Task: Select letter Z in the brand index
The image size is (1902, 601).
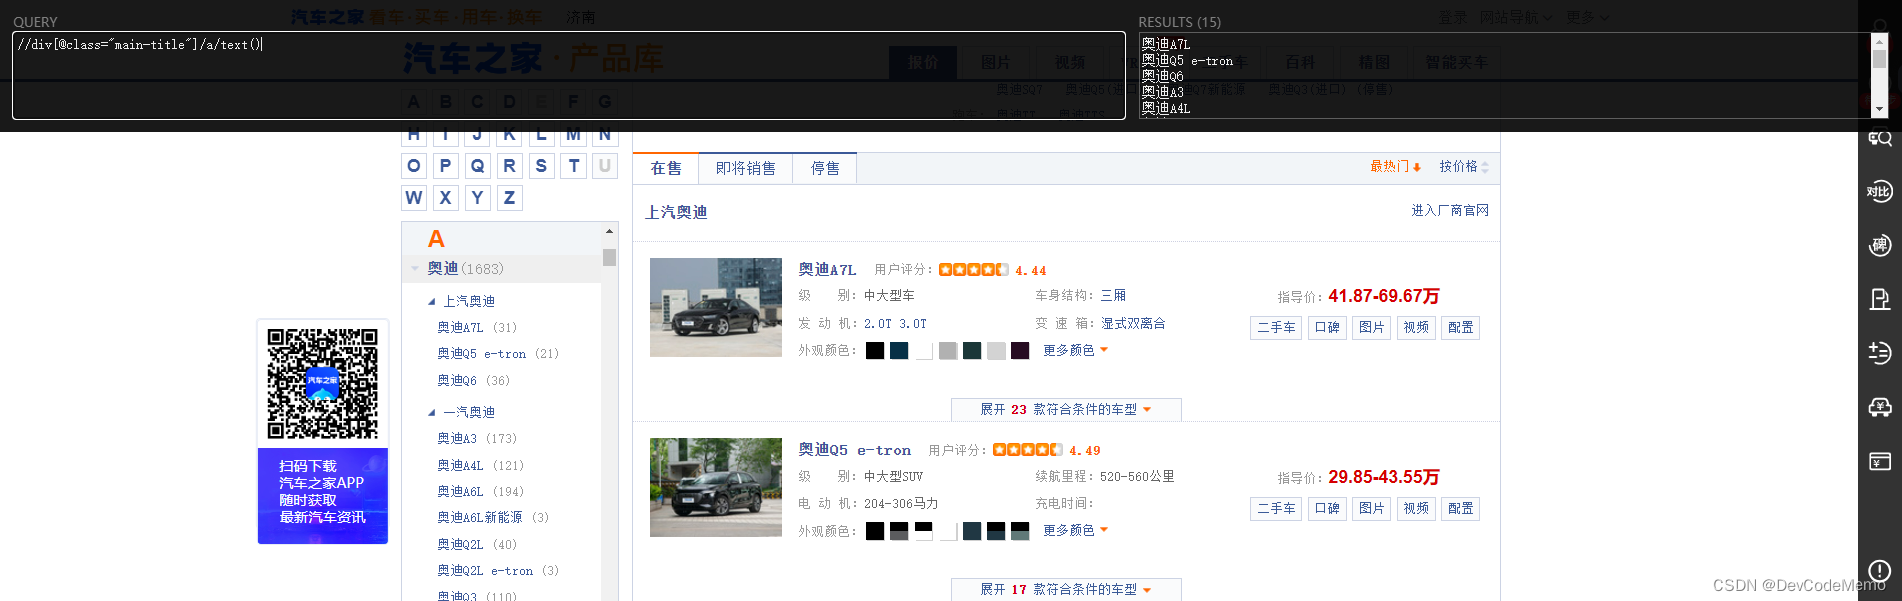Action: 510,198
